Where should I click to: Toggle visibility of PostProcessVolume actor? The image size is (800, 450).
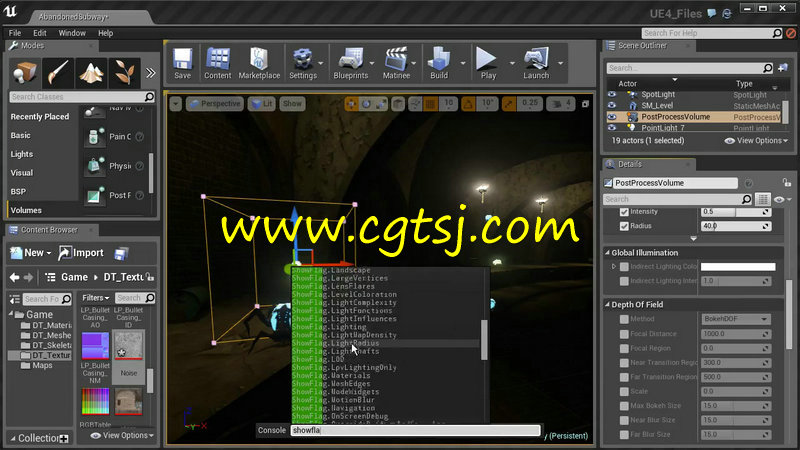(x=612, y=116)
